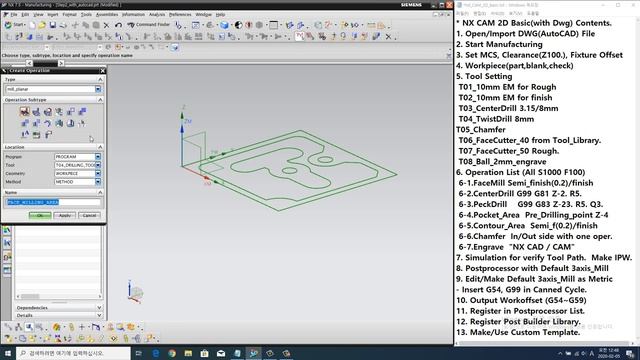Open the Insert menu
640x360 pixels.
[x=52, y=14]
